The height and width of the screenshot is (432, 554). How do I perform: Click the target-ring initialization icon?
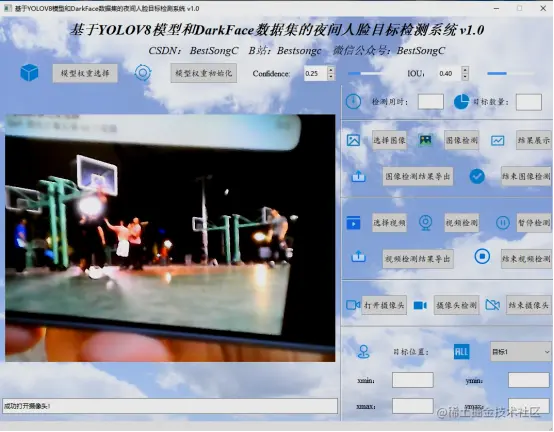(143, 73)
